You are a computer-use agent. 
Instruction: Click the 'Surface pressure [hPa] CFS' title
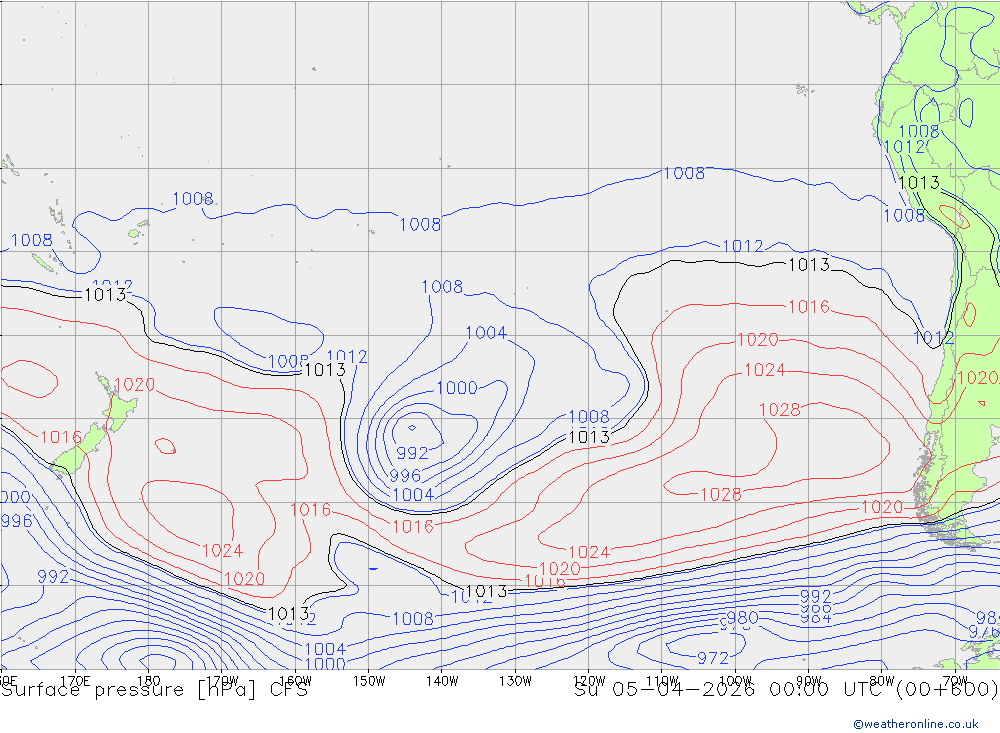point(153,690)
